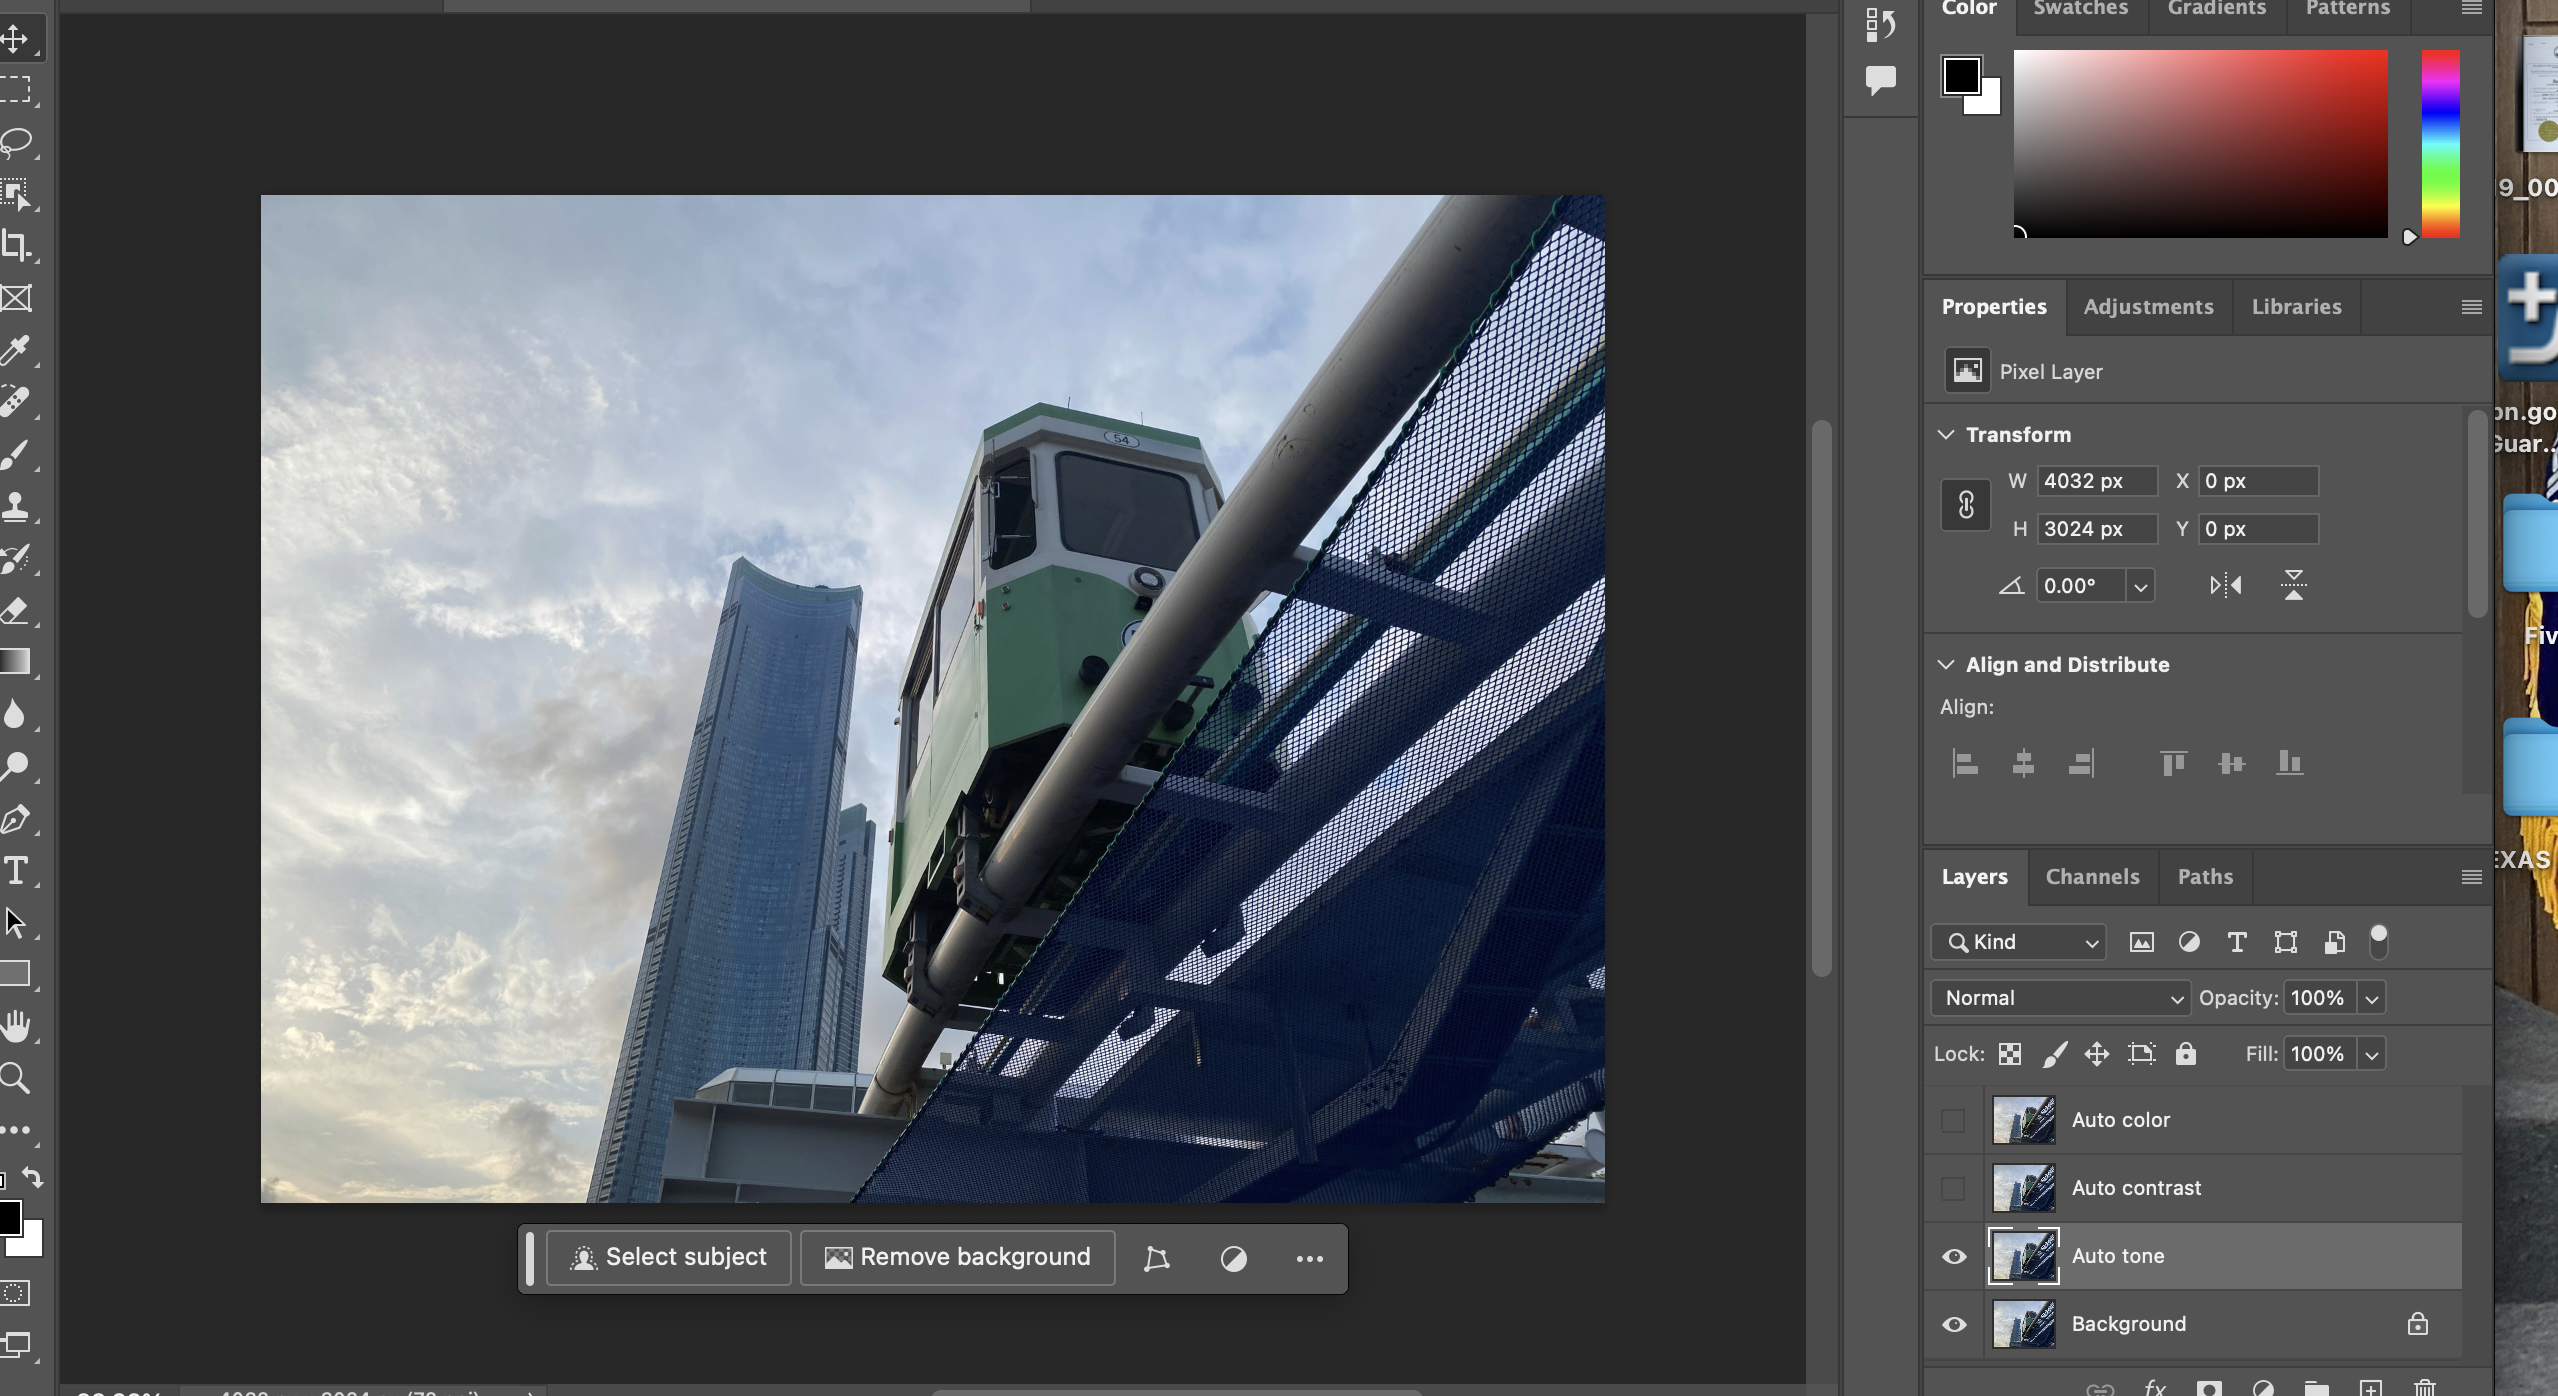Click the flip horizontal icon in Transform

click(x=2225, y=585)
